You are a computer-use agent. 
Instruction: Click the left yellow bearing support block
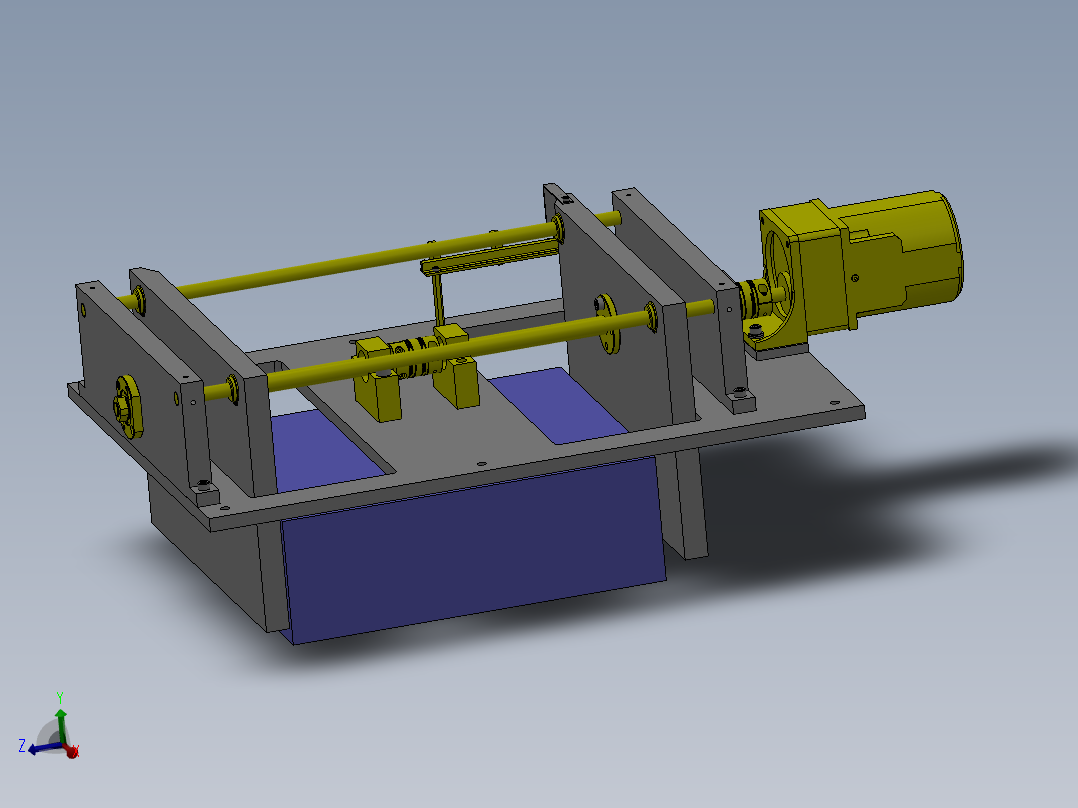point(377,379)
